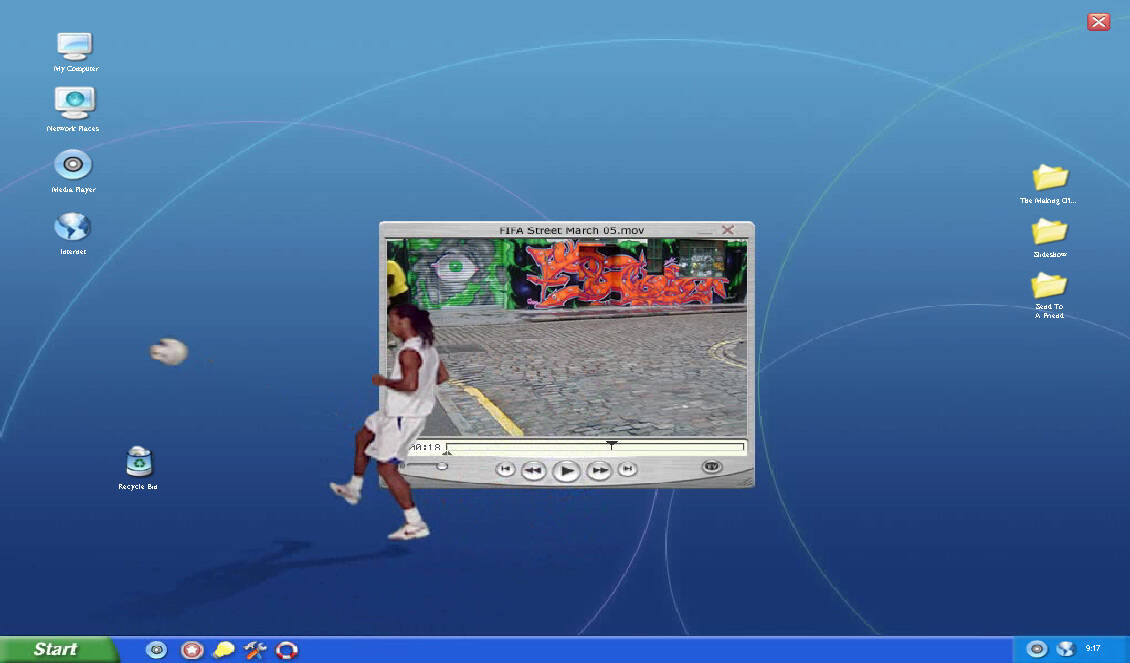Click the lifebuoy help icon in the taskbar
This screenshot has height=663, width=1130.
point(287,650)
